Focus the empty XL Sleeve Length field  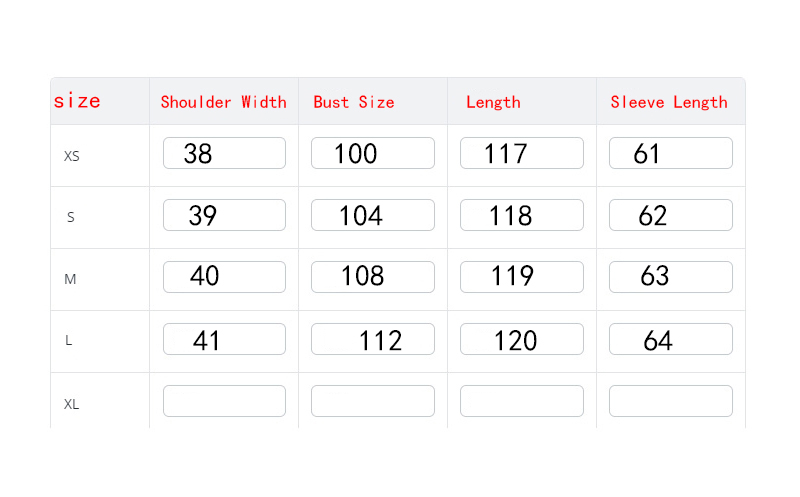point(671,401)
